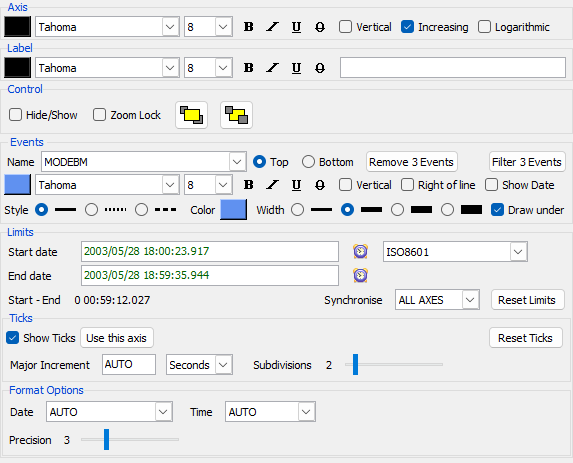Open the Events font blue color swatch
Image resolution: width=573 pixels, height=463 pixels.
18,185
